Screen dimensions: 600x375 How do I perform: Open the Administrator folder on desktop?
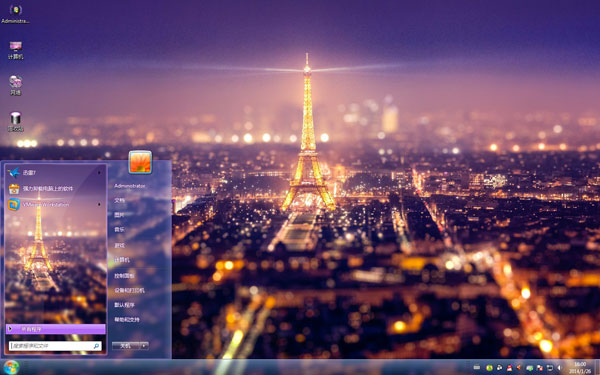pyautogui.click(x=15, y=14)
